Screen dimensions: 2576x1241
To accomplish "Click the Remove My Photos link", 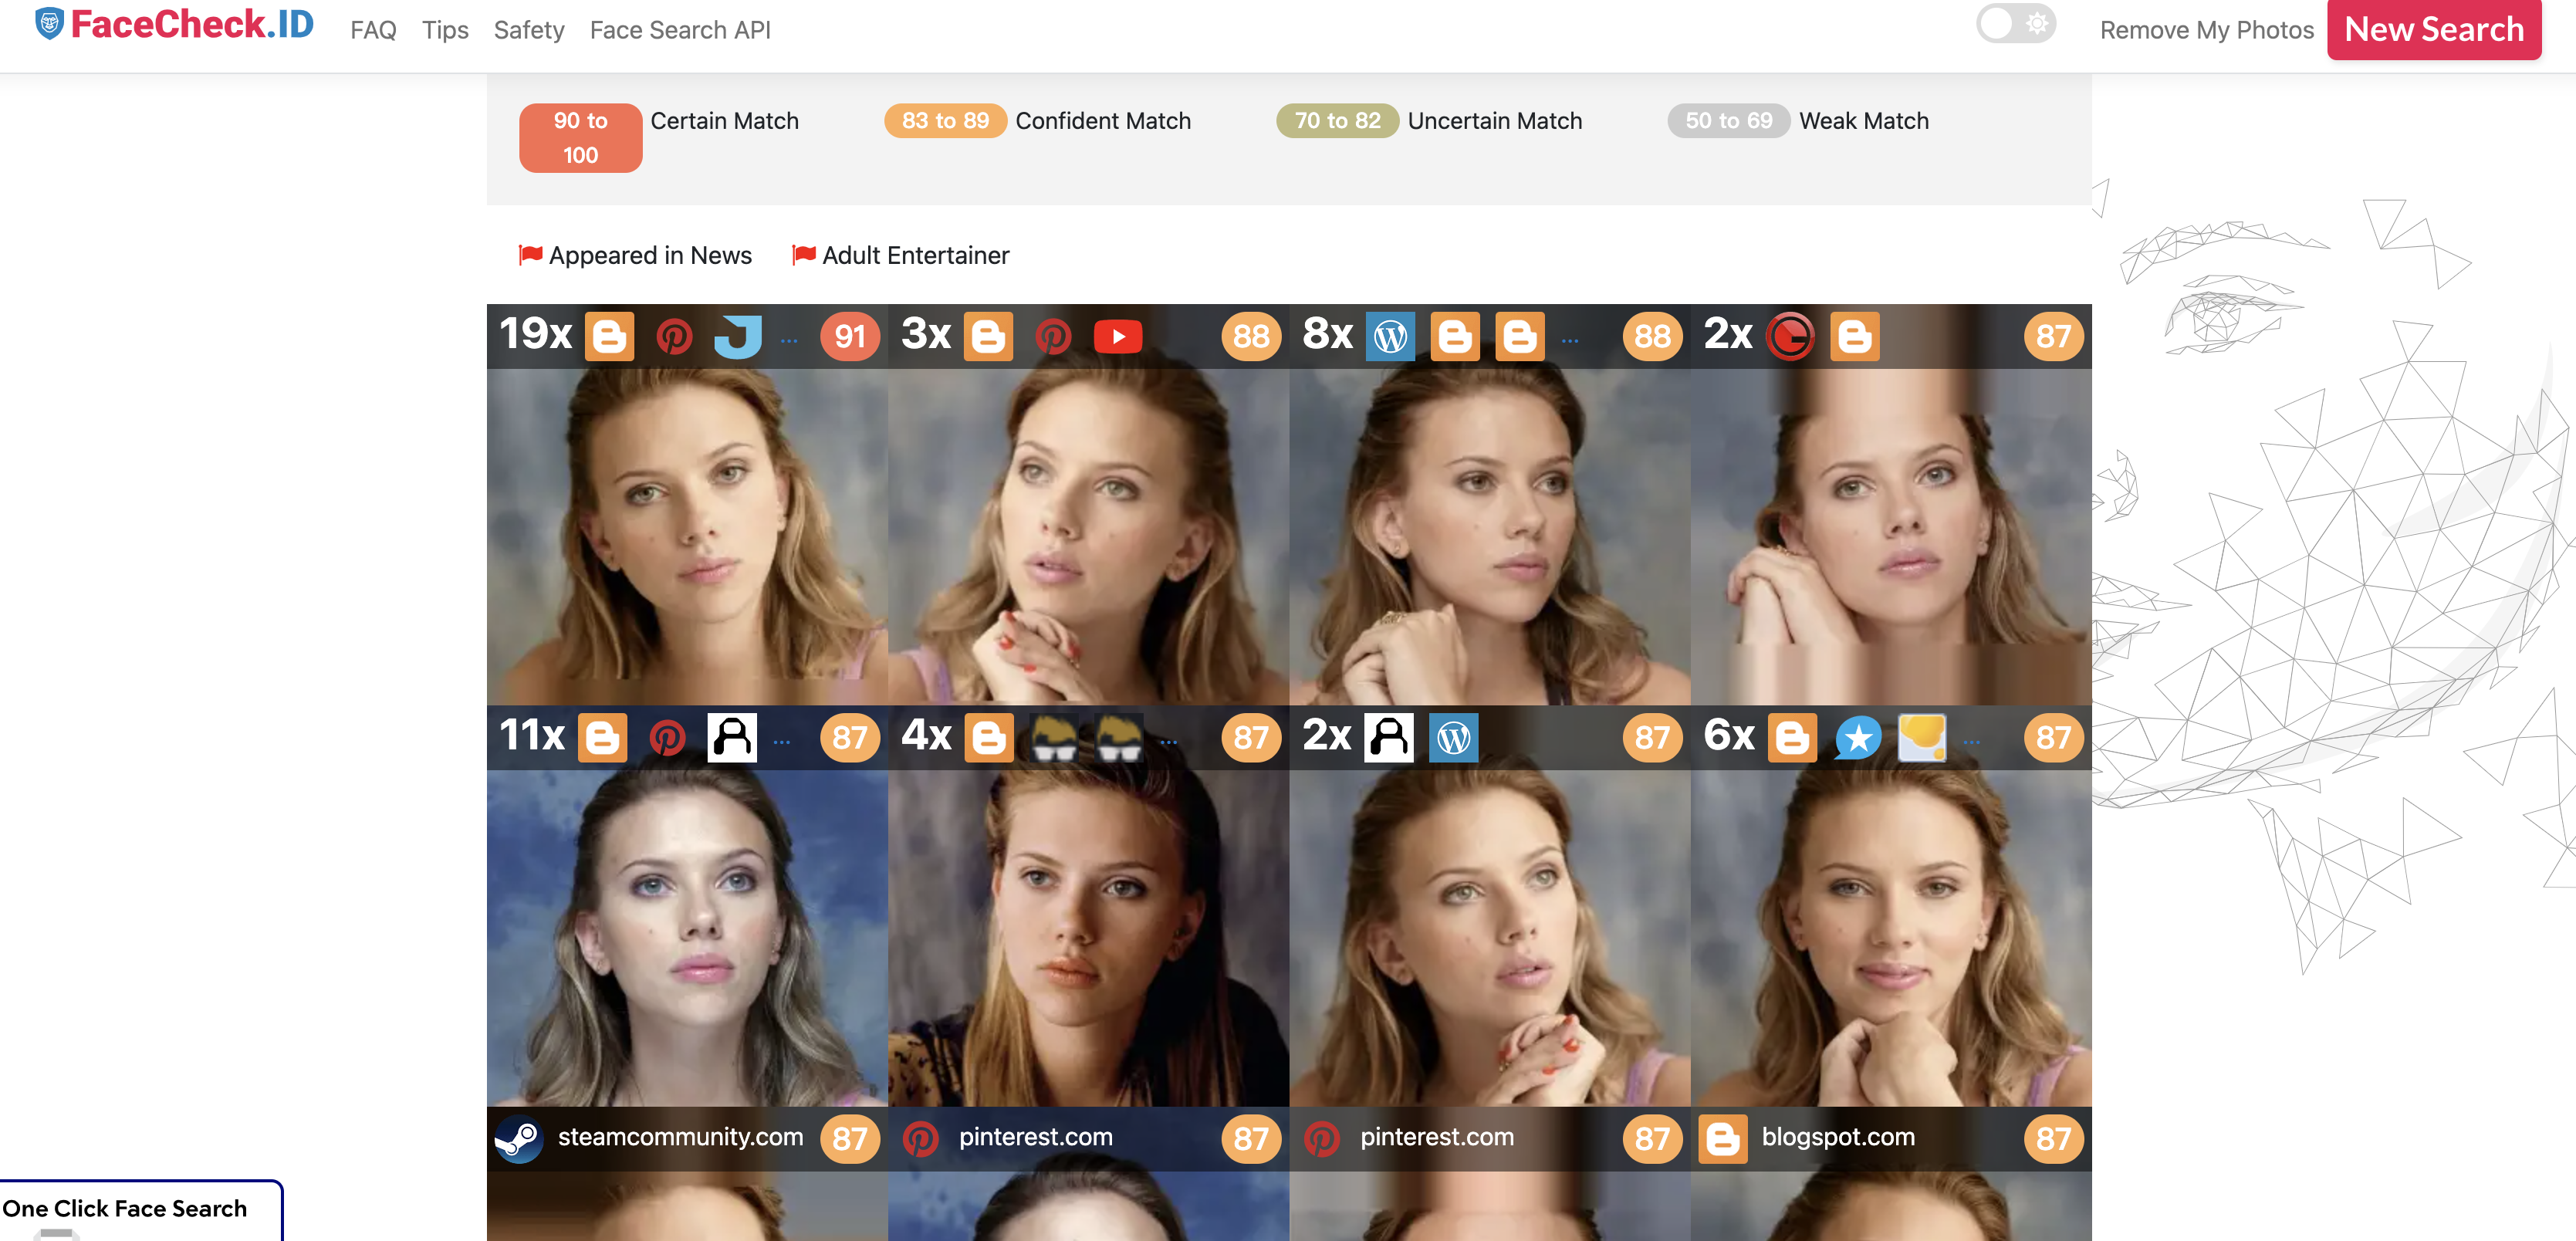I will [2206, 30].
